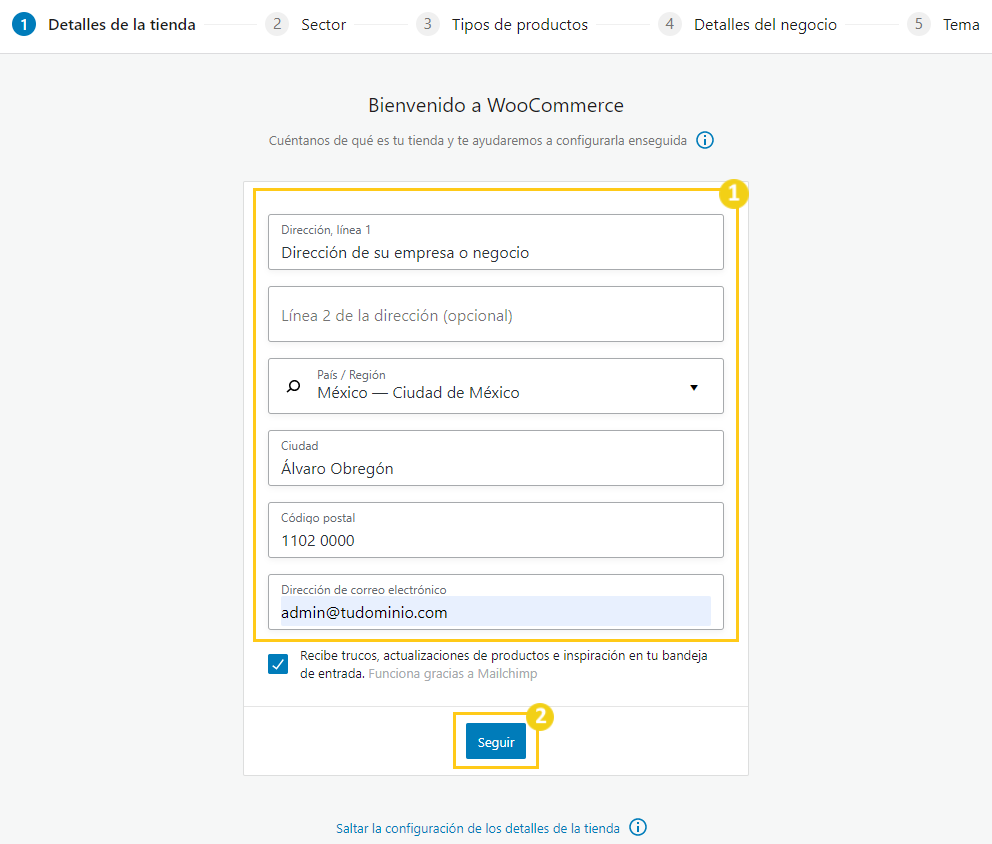Image resolution: width=992 pixels, height=844 pixels.
Task: Click the info icon beside the welcome subtitle
Action: click(705, 140)
